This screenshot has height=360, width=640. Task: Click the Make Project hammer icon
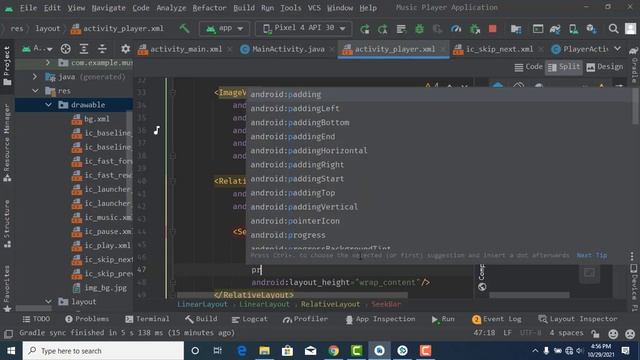point(184,28)
